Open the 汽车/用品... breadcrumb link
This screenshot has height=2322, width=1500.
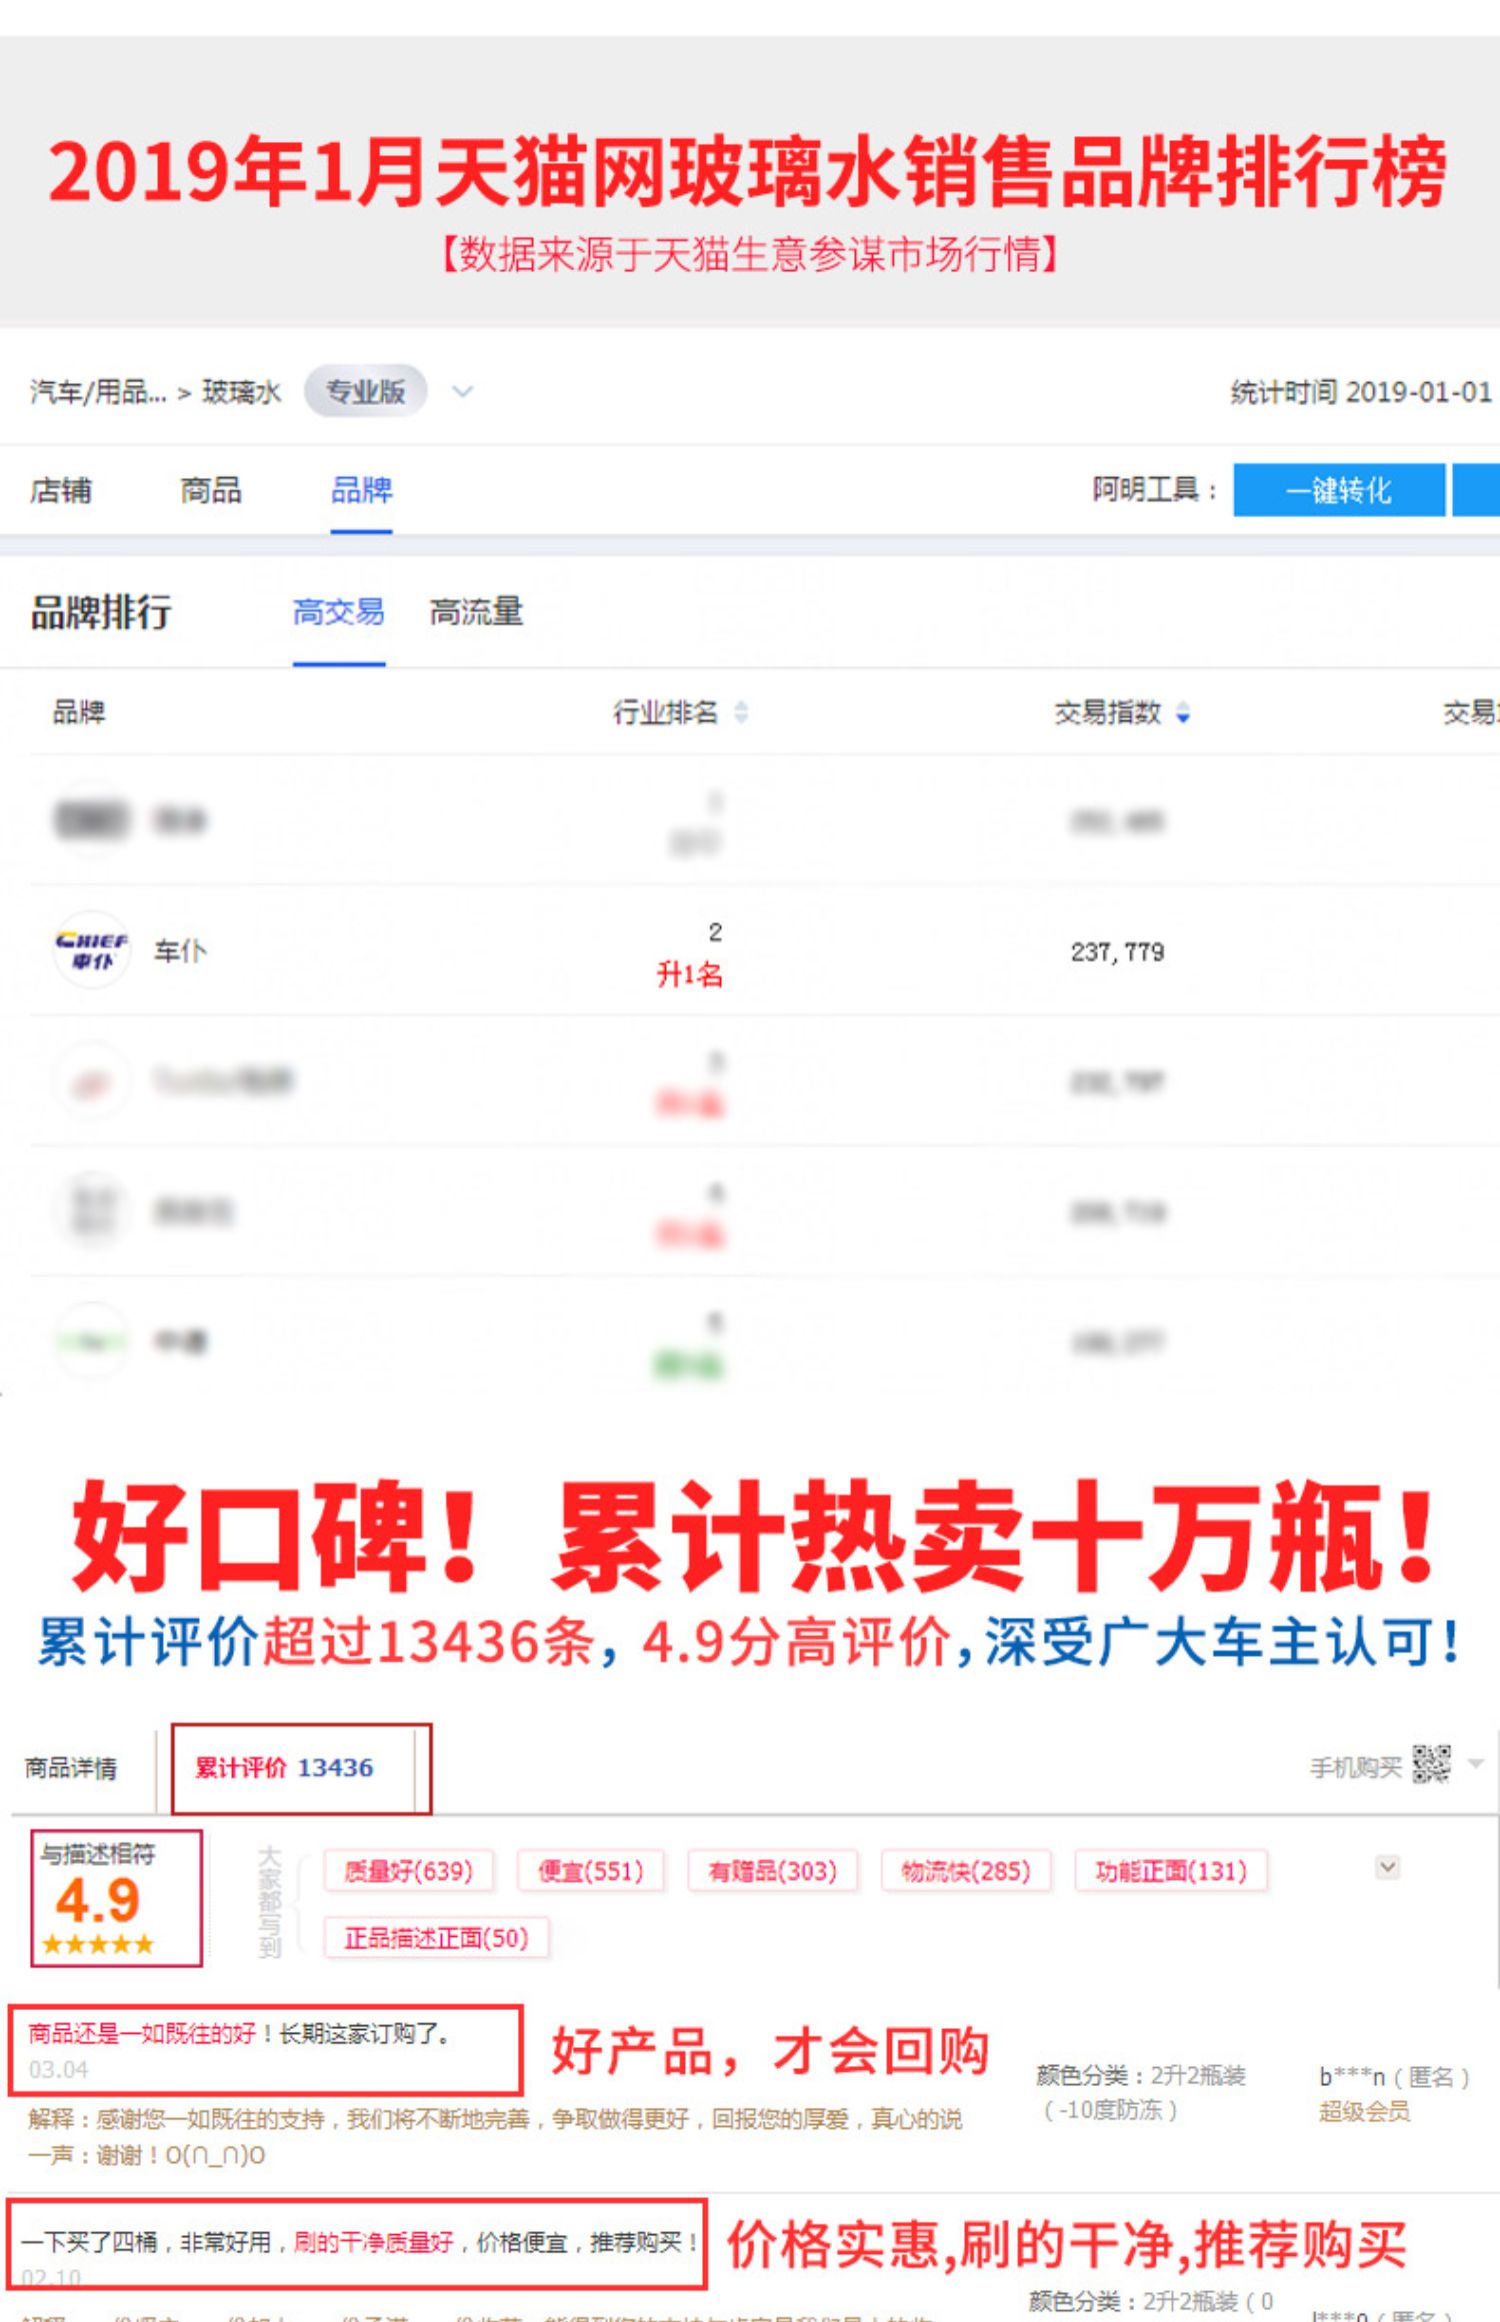[x=98, y=391]
